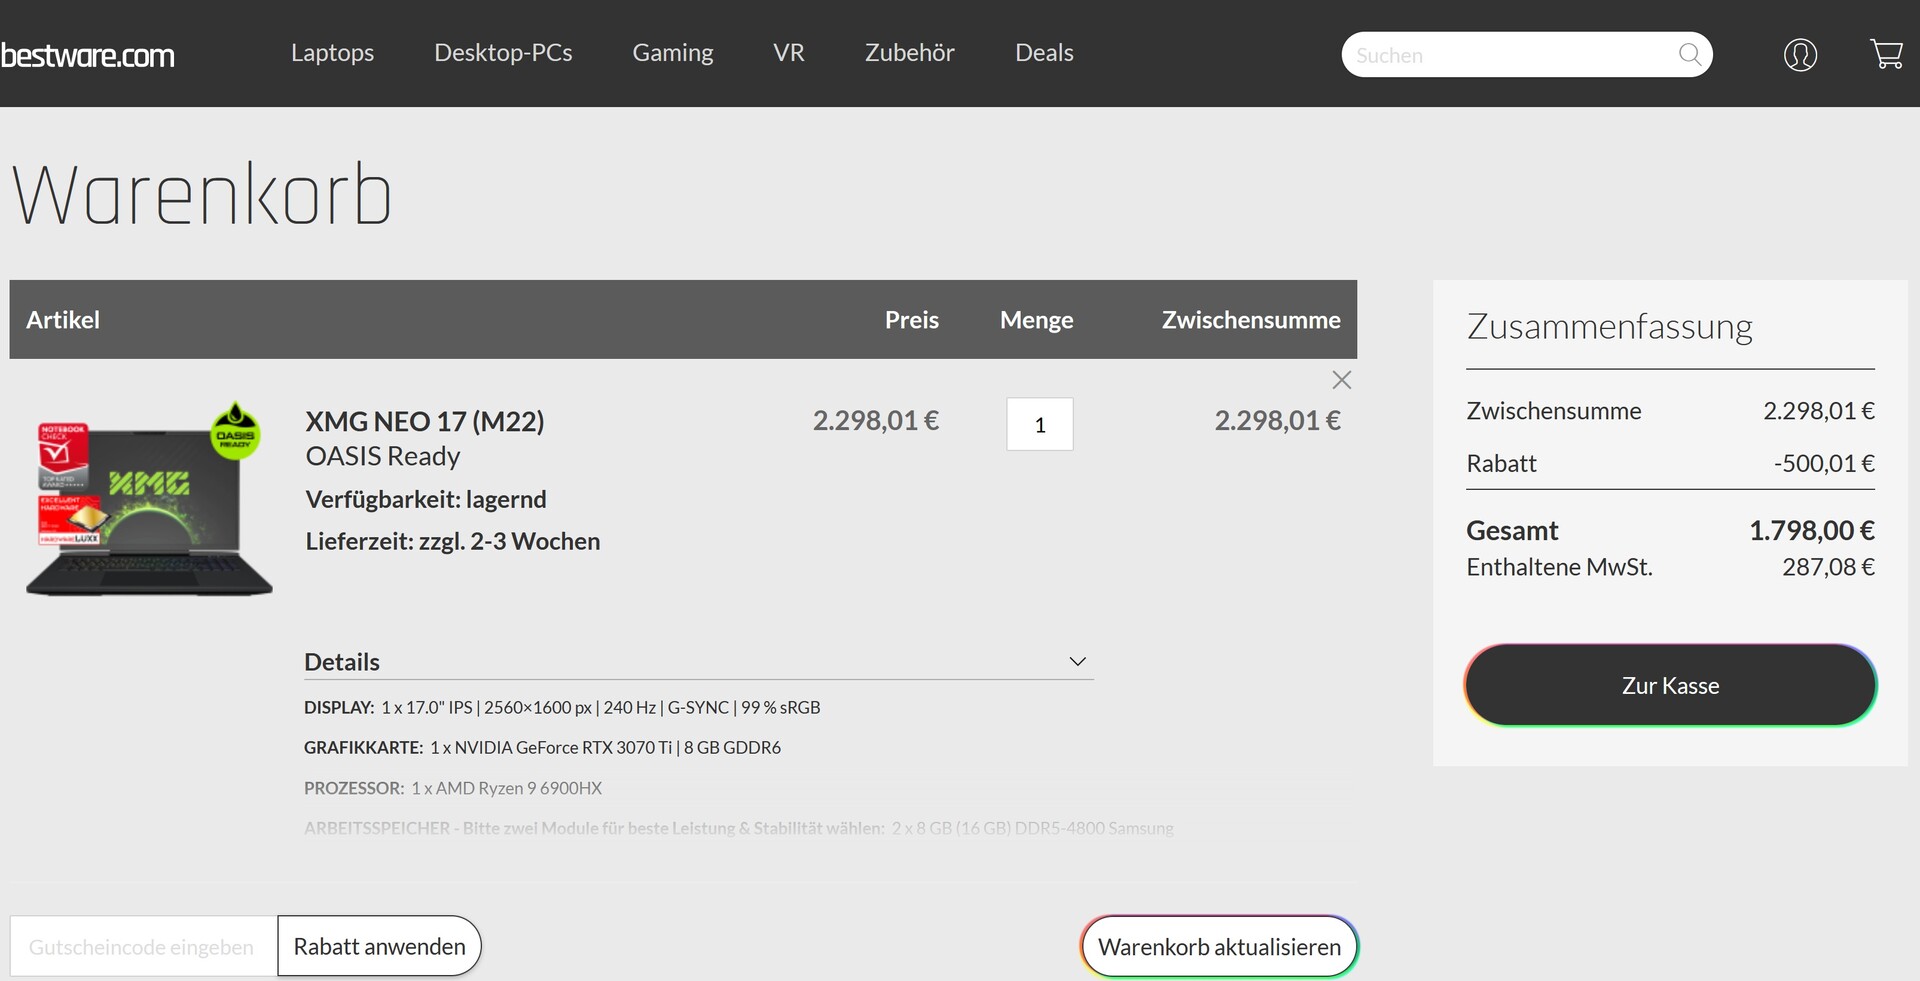Image resolution: width=1920 pixels, height=981 pixels.
Task: Click the DISPLAY specification line
Action: click(562, 708)
